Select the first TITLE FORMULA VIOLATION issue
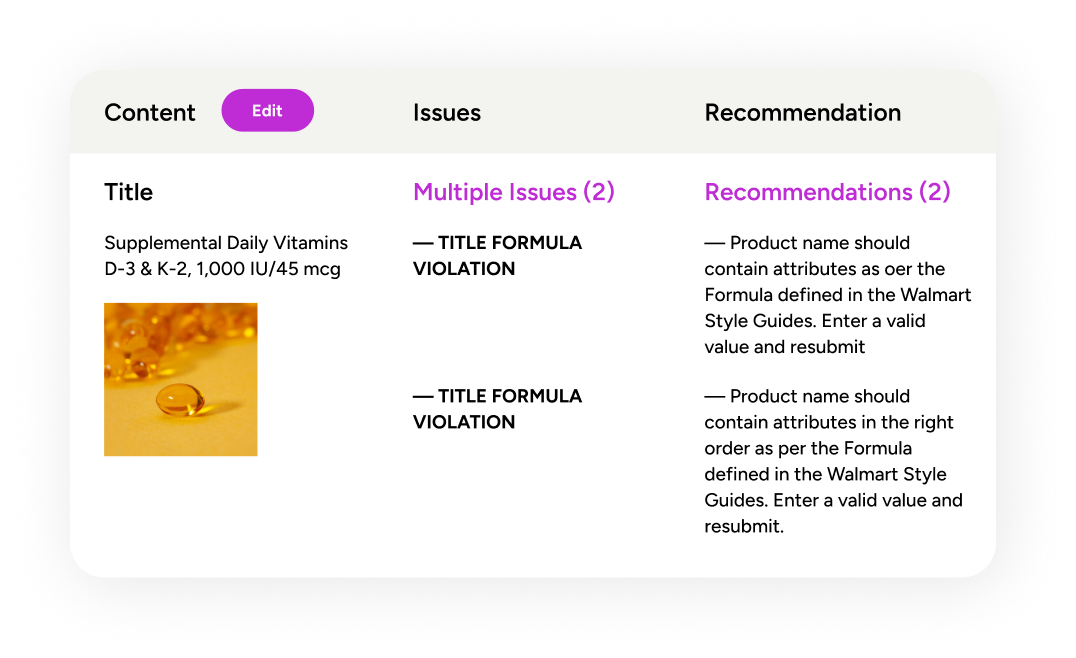This screenshot has height=658, width=1076. pos(498,256)
